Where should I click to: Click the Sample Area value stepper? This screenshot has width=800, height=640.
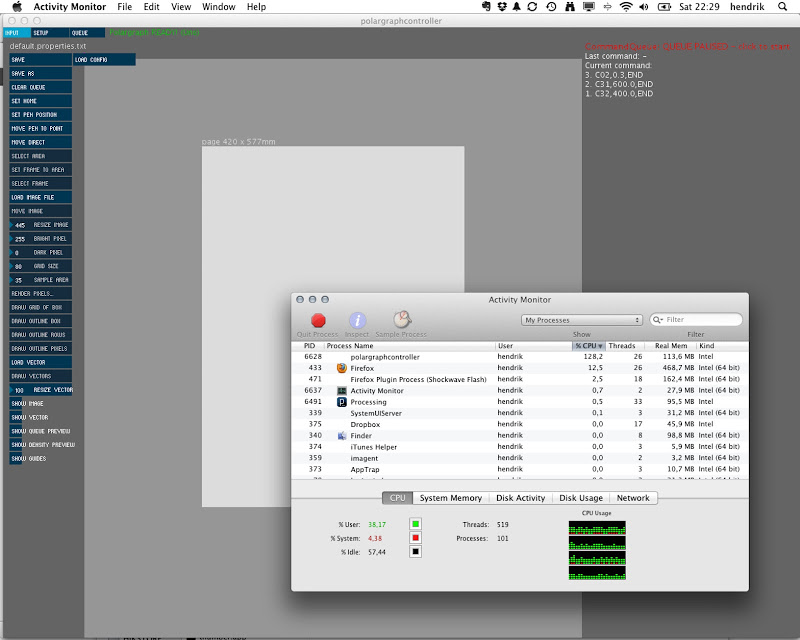(41, 280)
